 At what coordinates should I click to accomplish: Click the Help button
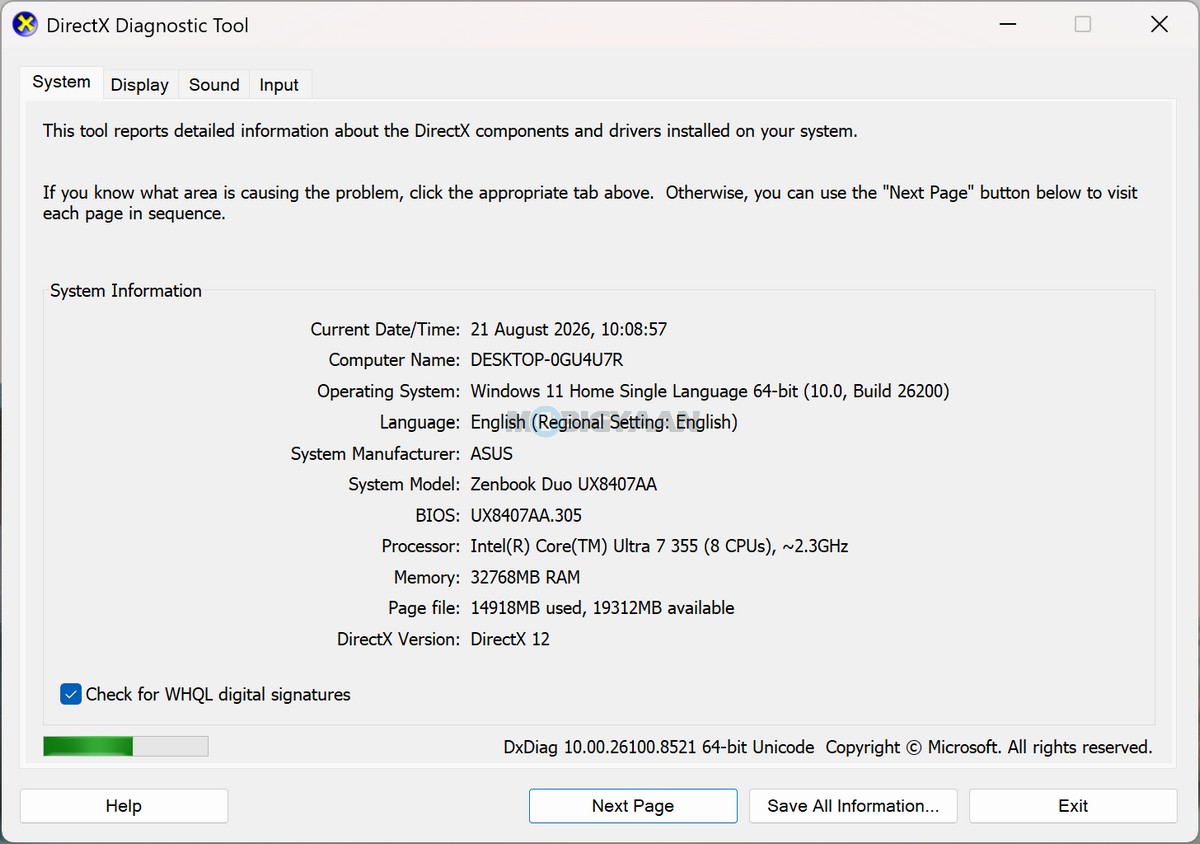124,806
